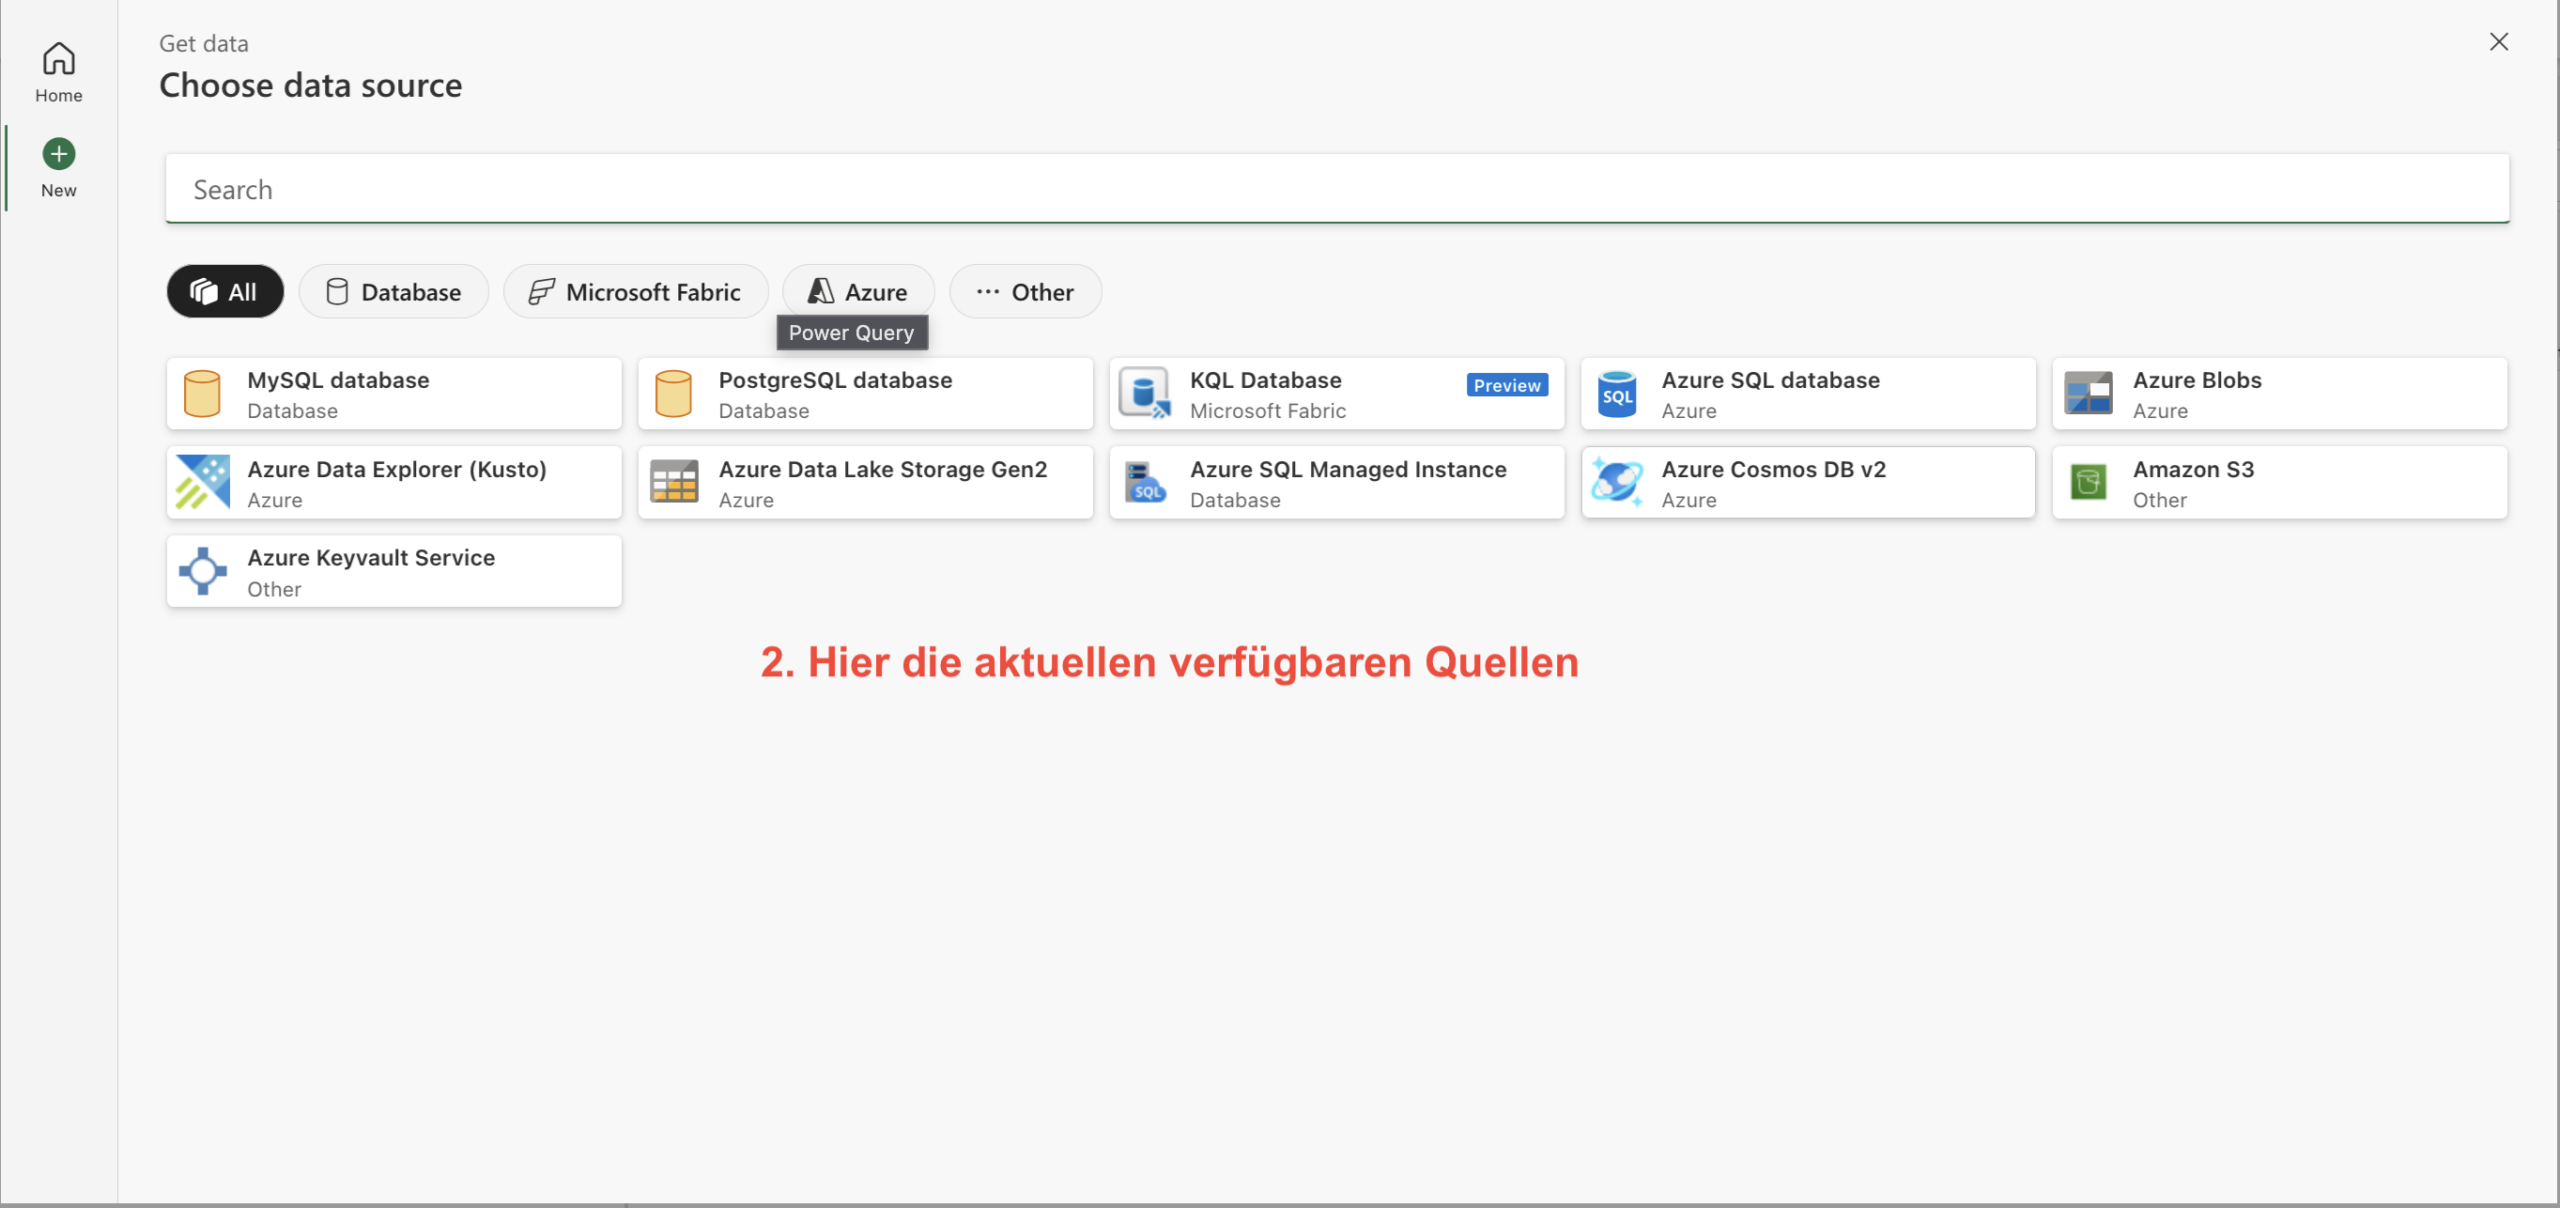Open the Other category filter
Viewport: 2560px width, 1208px height.
[x=1025, y=292]
